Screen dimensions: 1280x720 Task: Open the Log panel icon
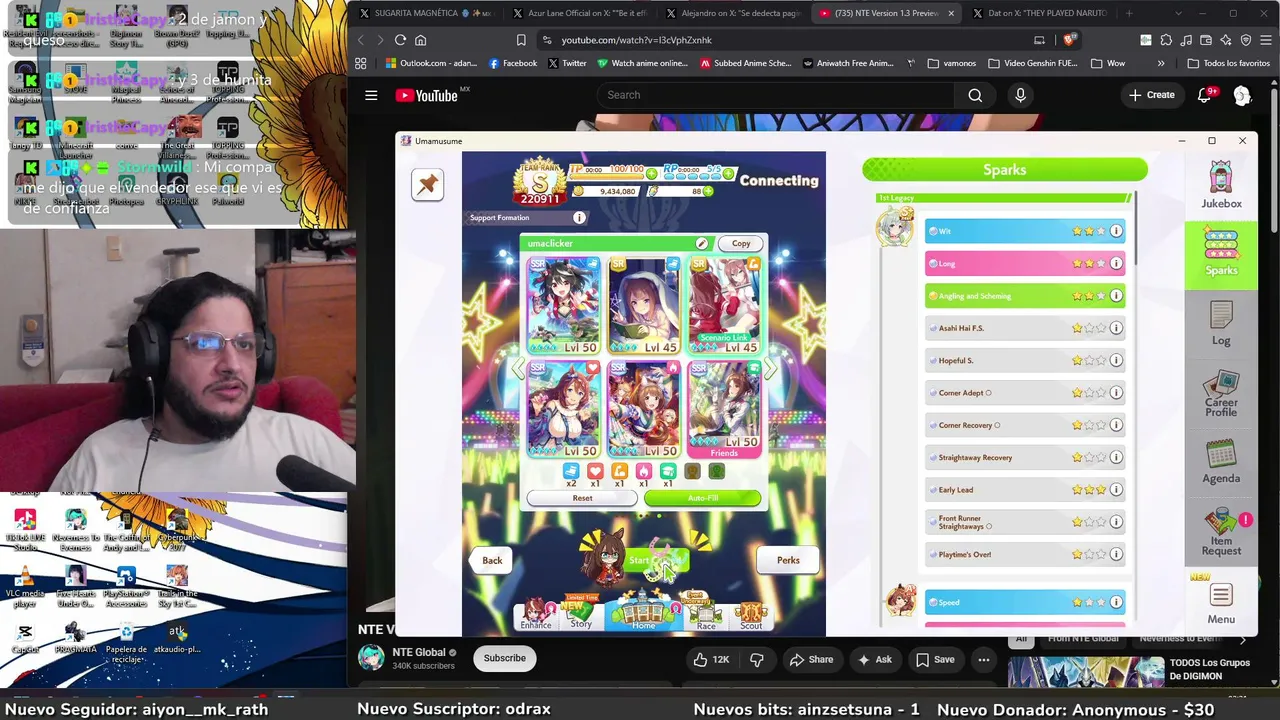(x=1221, y=323)
